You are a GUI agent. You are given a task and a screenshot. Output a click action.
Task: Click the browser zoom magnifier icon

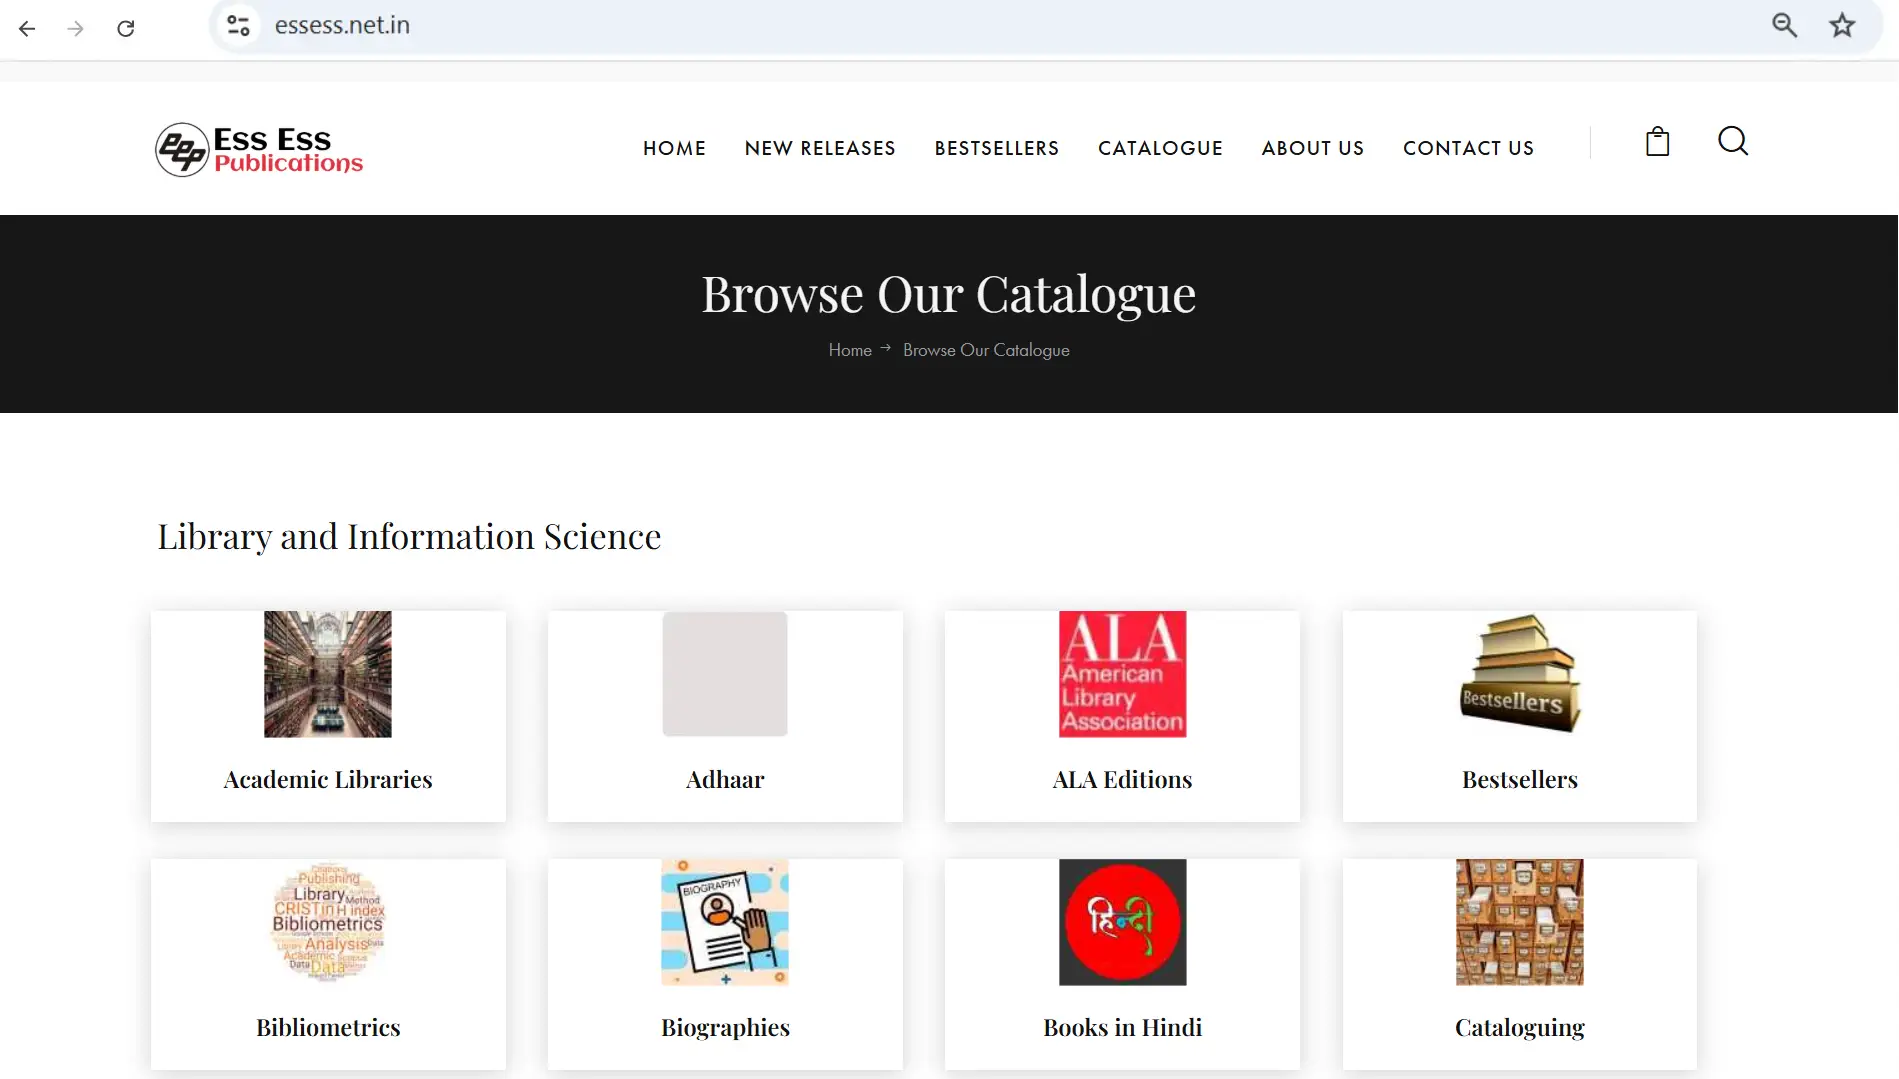point(1784,25)
